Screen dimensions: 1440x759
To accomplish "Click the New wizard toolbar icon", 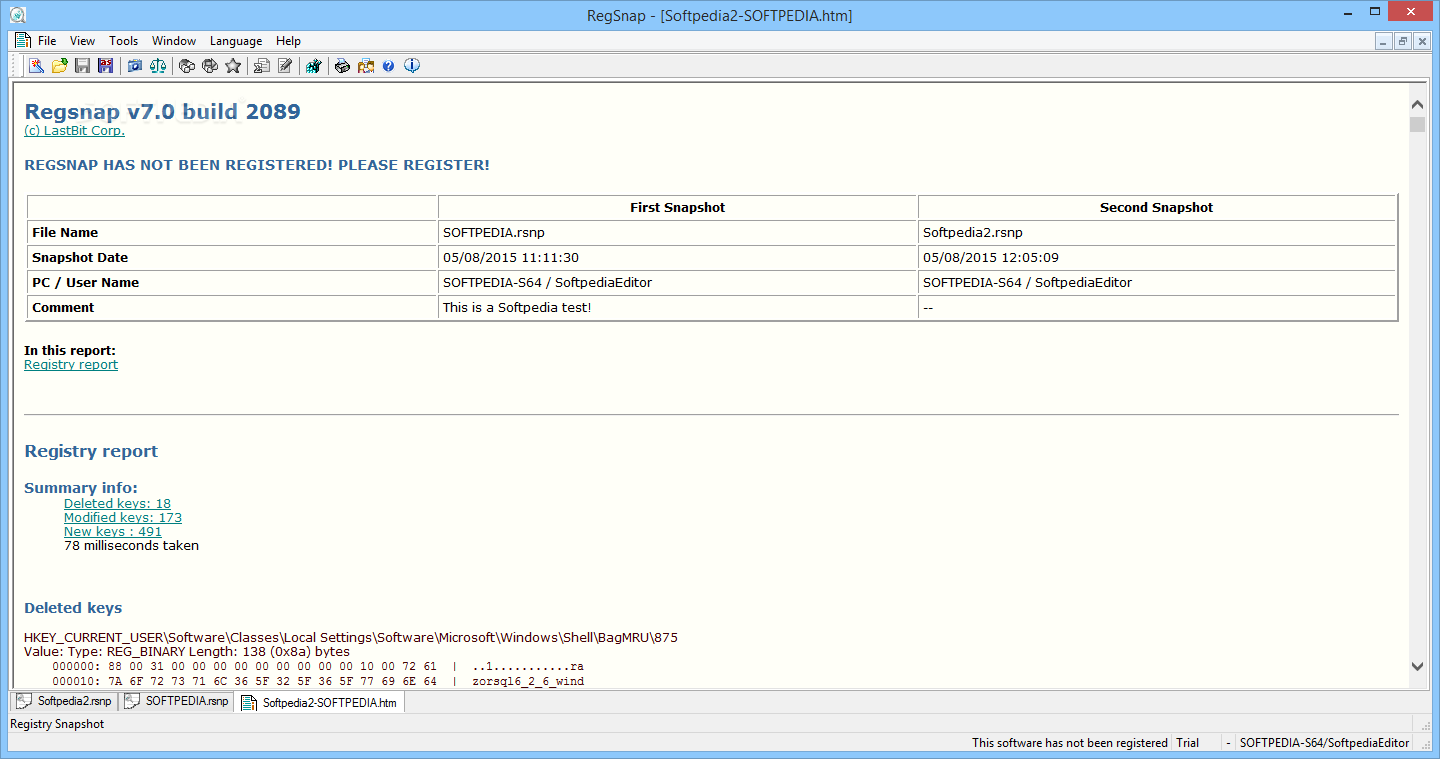I will (x=36, y=66).
